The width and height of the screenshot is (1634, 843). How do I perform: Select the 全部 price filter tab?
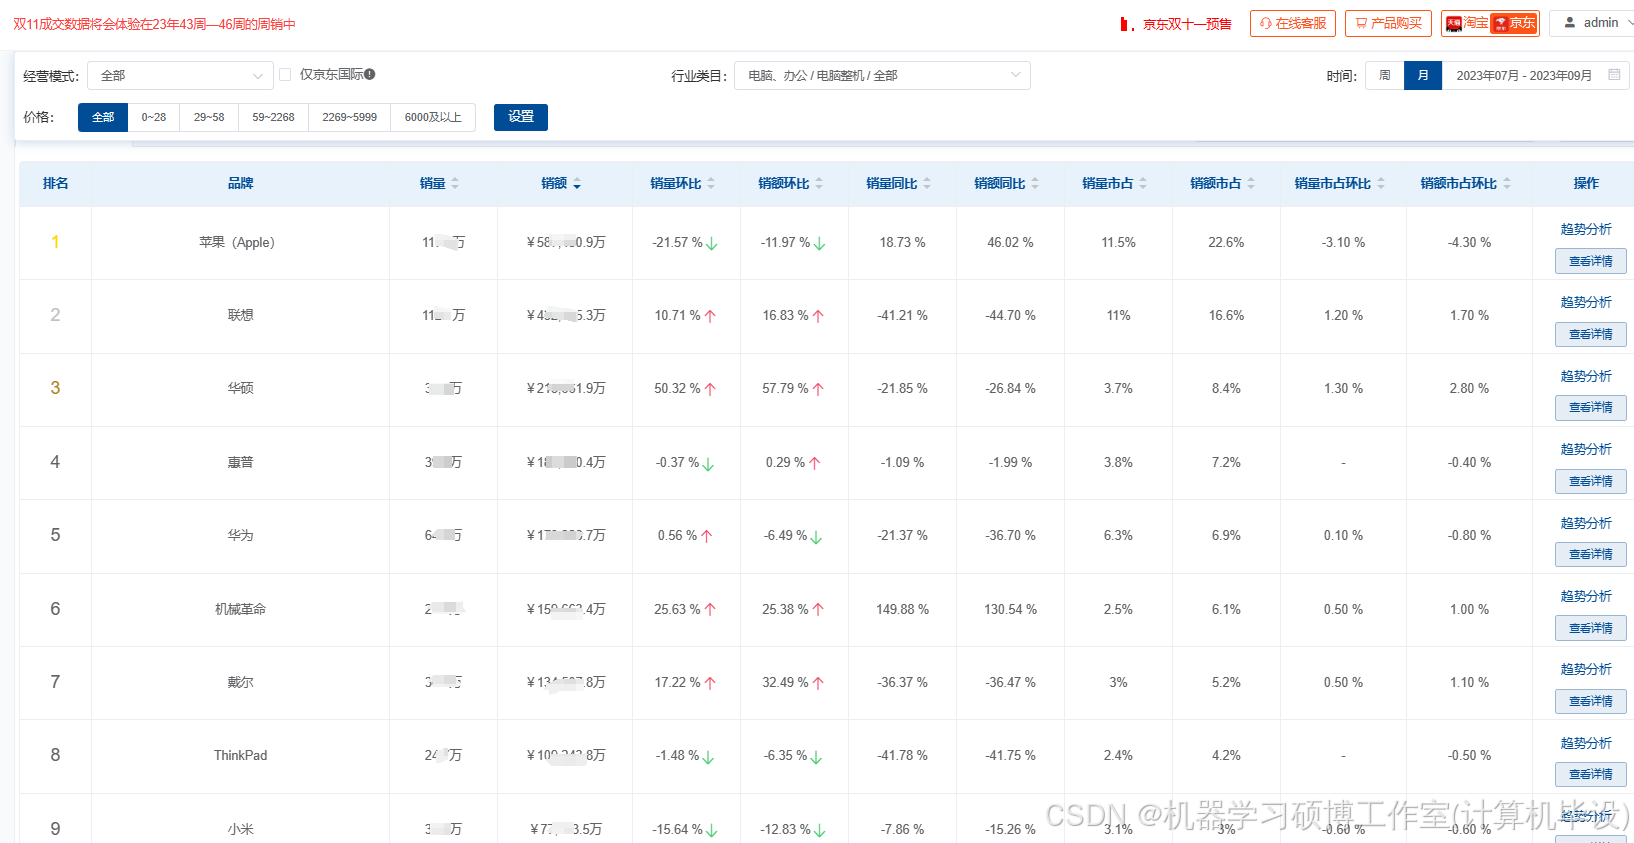(x=103, y=117)
